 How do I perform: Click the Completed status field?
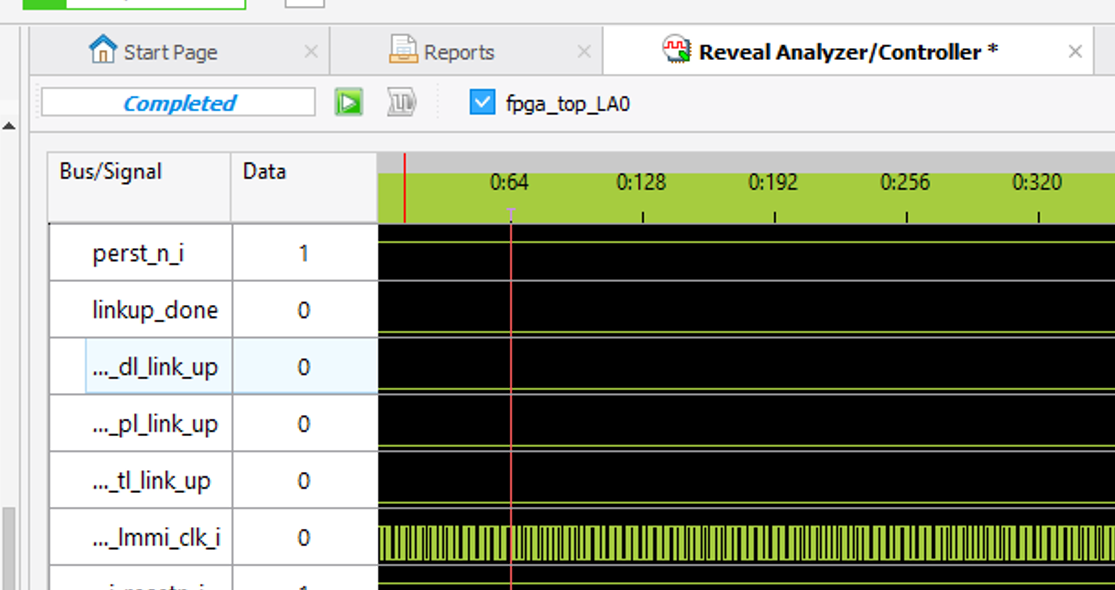[178, 102]
